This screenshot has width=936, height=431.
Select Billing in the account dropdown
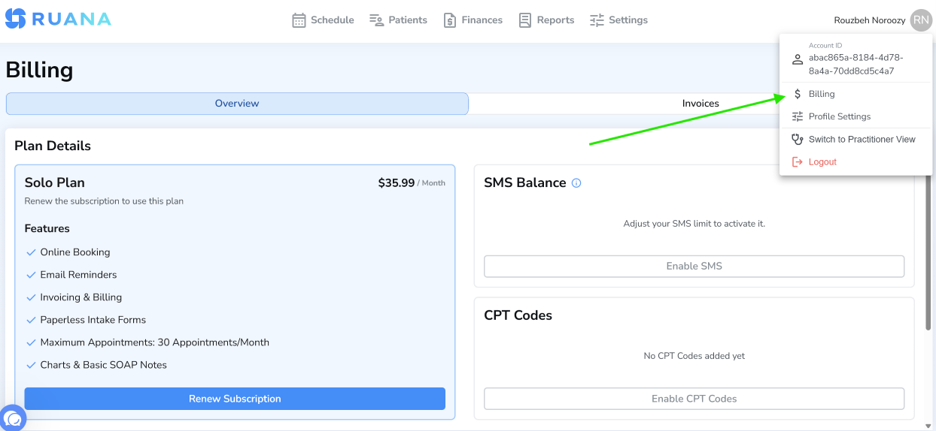[855, 94]
